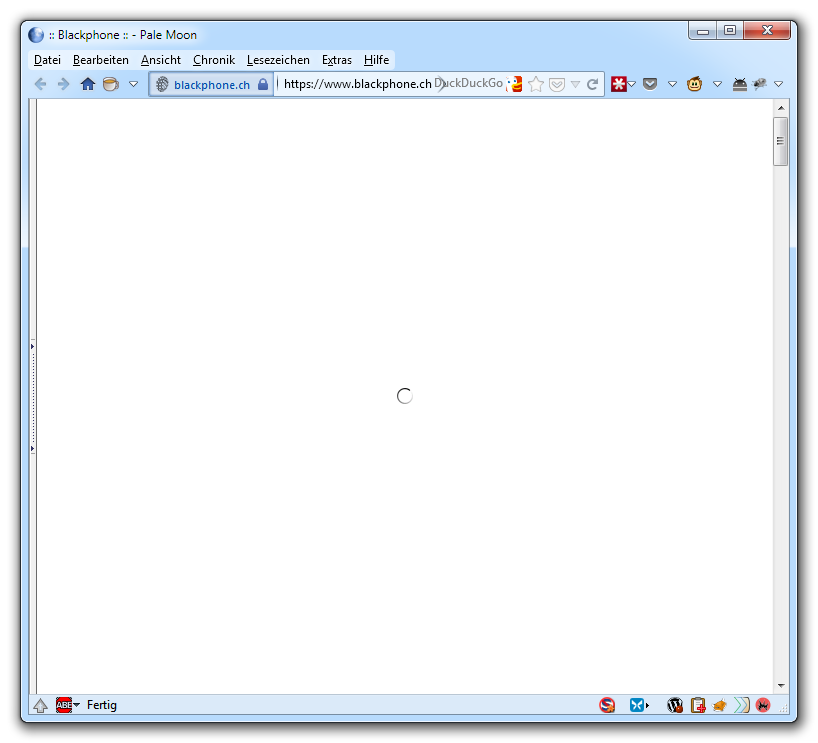Click the DuckDuckGo search field

click(x=470, y=84)
